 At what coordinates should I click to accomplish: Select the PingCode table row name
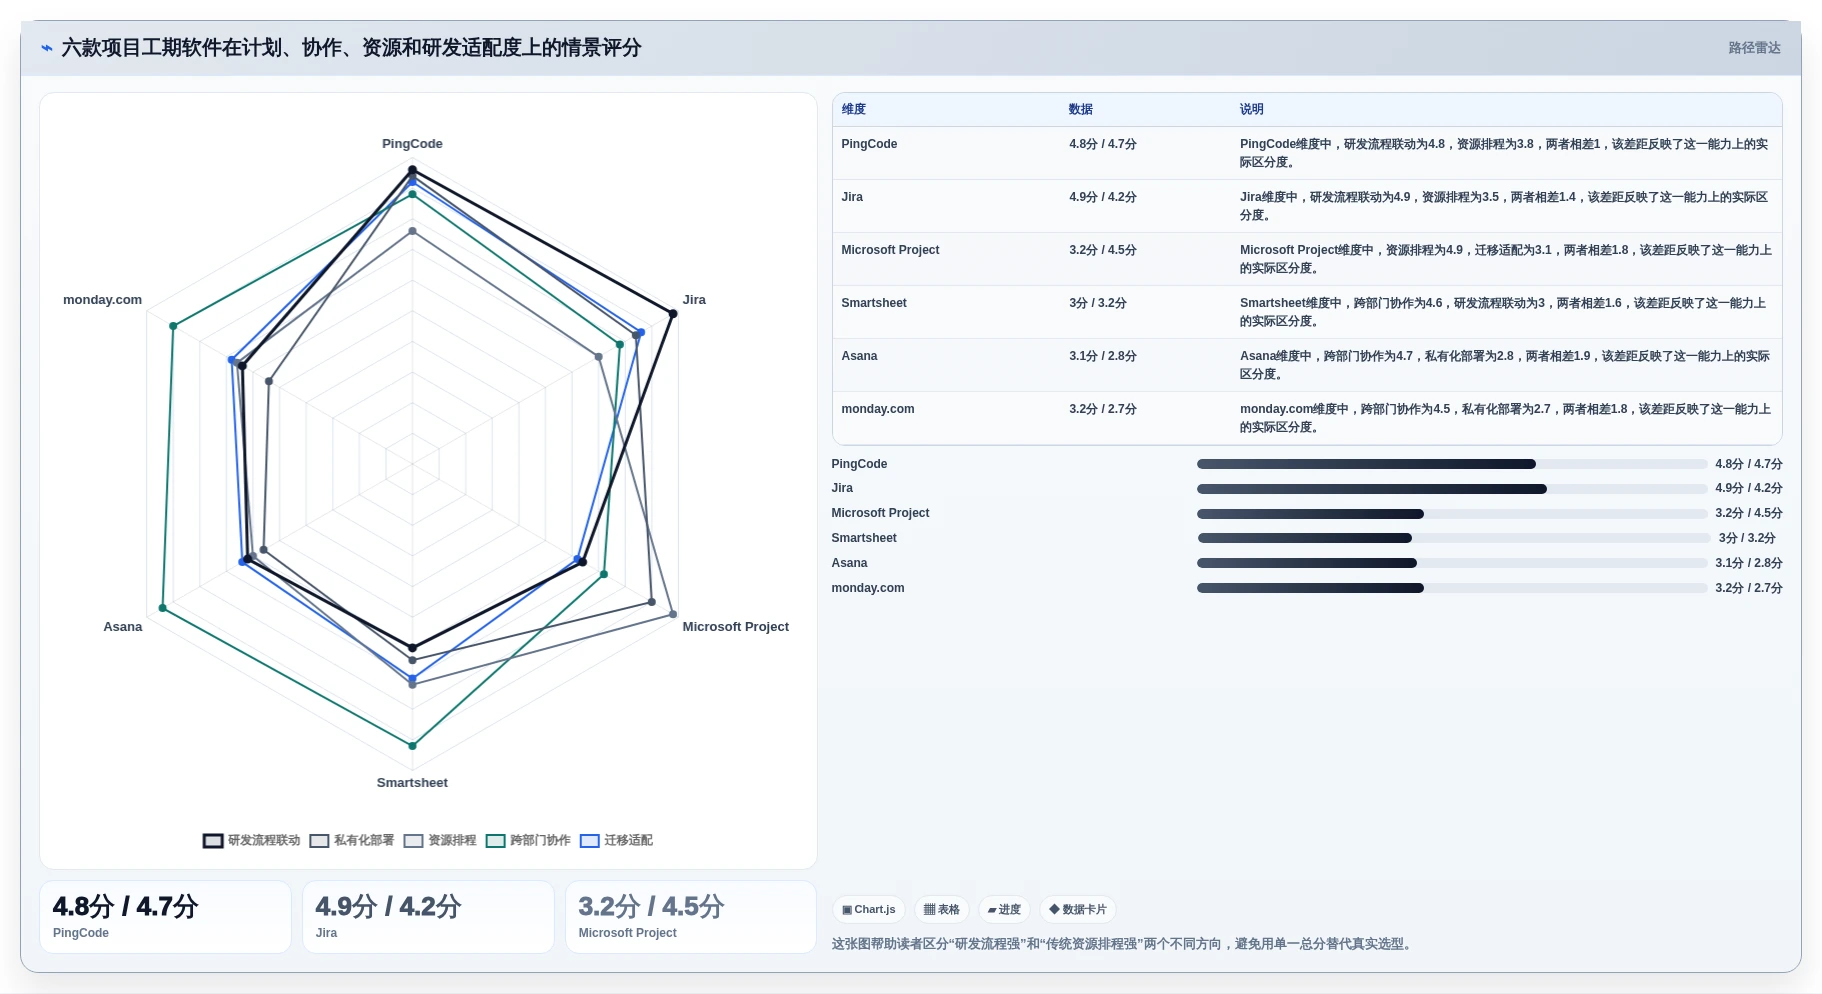869,144
